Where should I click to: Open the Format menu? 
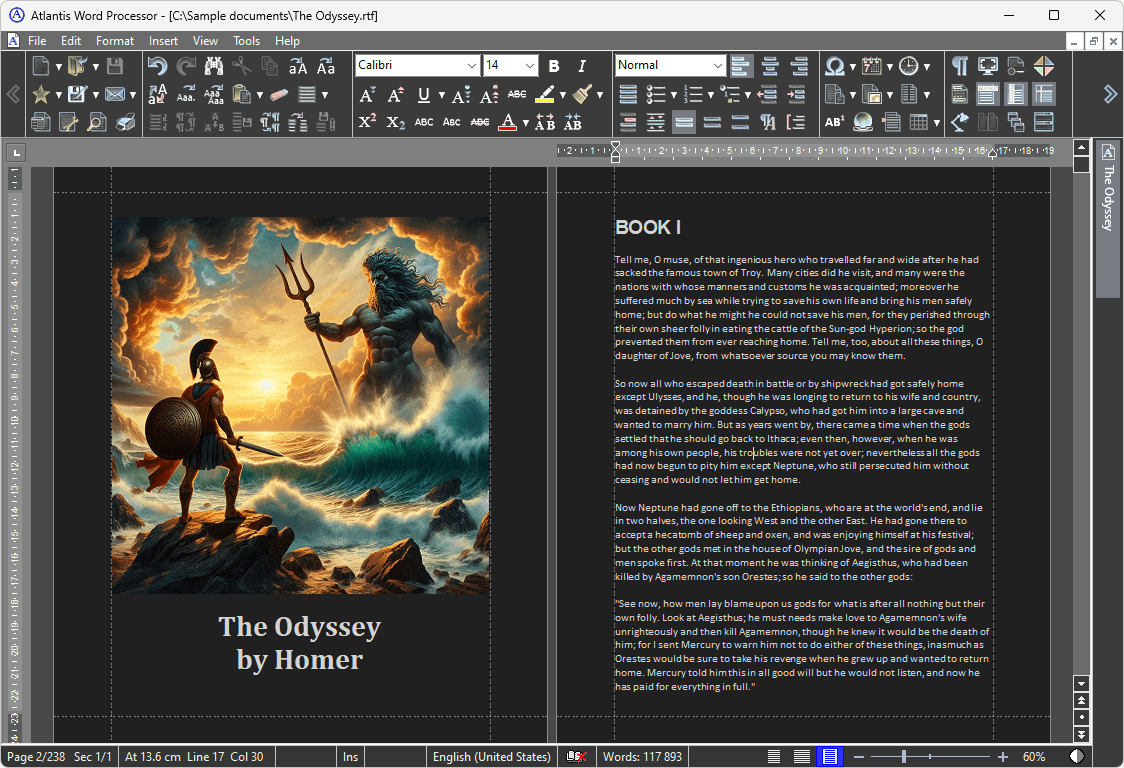coord(114,41)
